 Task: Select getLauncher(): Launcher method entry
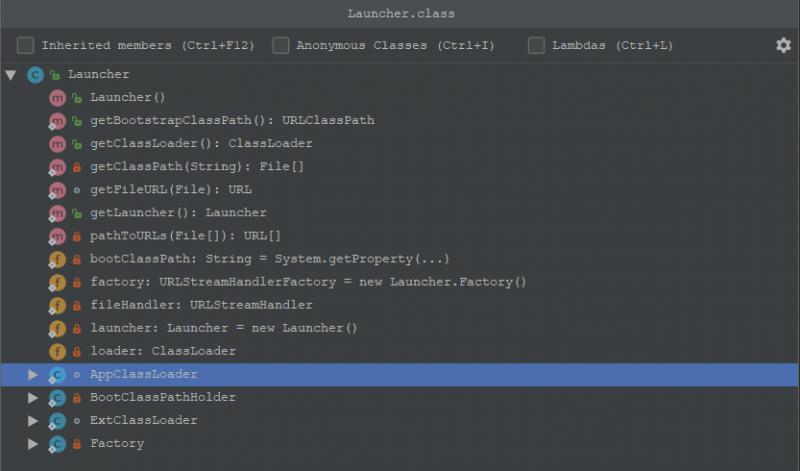point(178,213)
